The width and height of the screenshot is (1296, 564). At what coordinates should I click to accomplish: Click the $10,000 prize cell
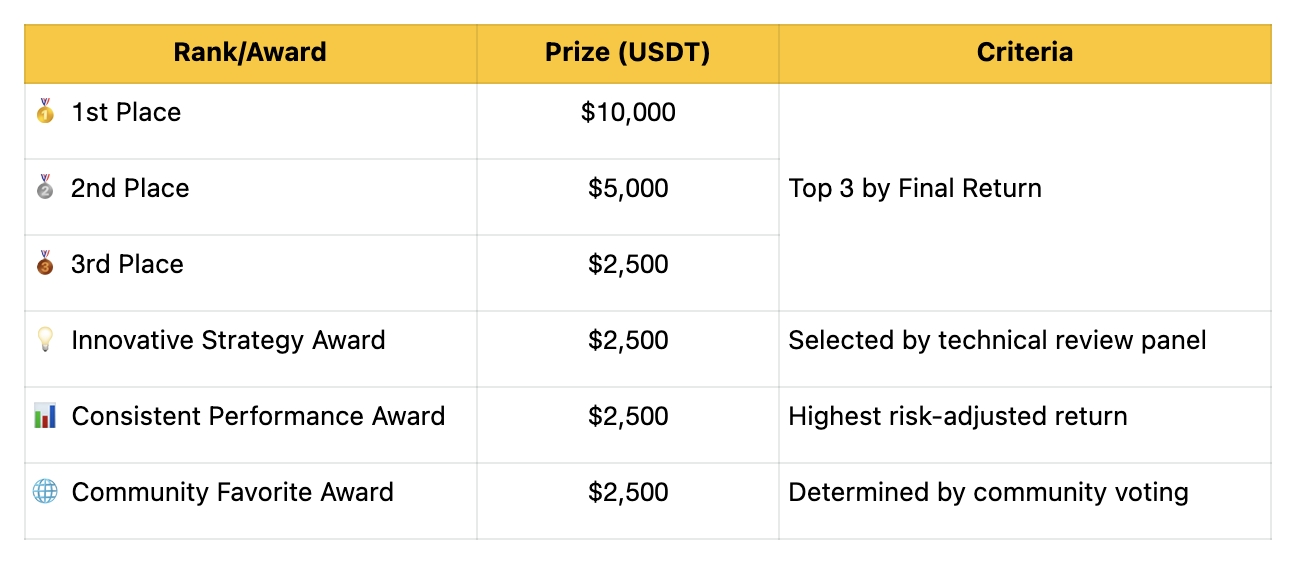(x=628, y=112)
